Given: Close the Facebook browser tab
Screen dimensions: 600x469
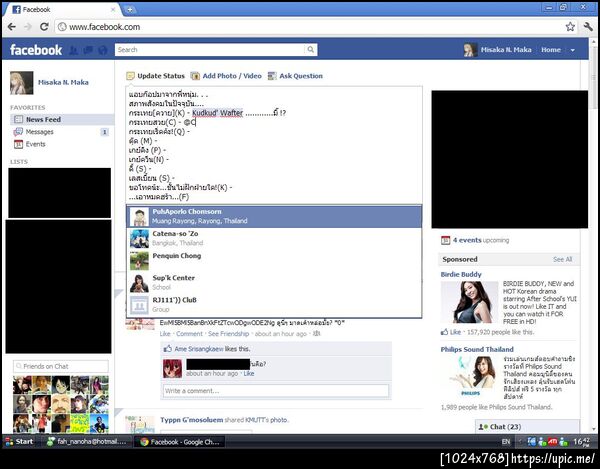Looking at the screenshot, I should pyautogui.click(x=113, y=10).
